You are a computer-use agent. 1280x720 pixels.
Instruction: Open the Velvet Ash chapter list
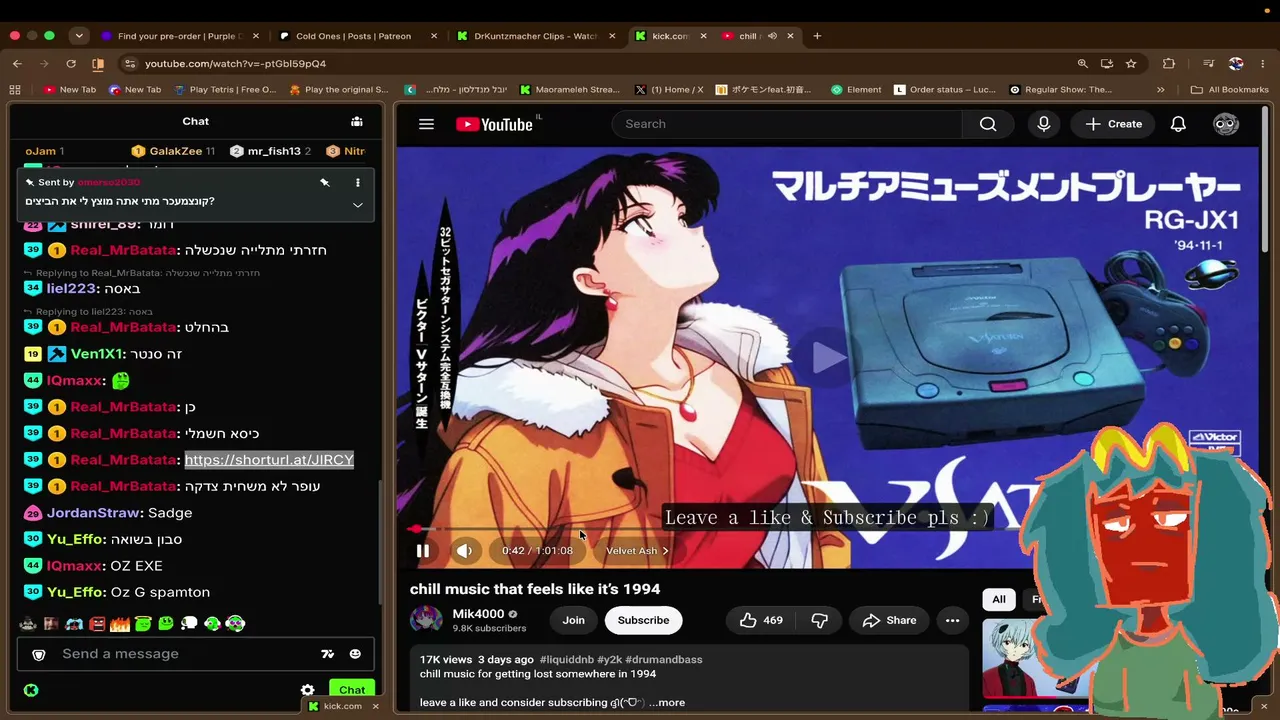click(x=637, y=551)
